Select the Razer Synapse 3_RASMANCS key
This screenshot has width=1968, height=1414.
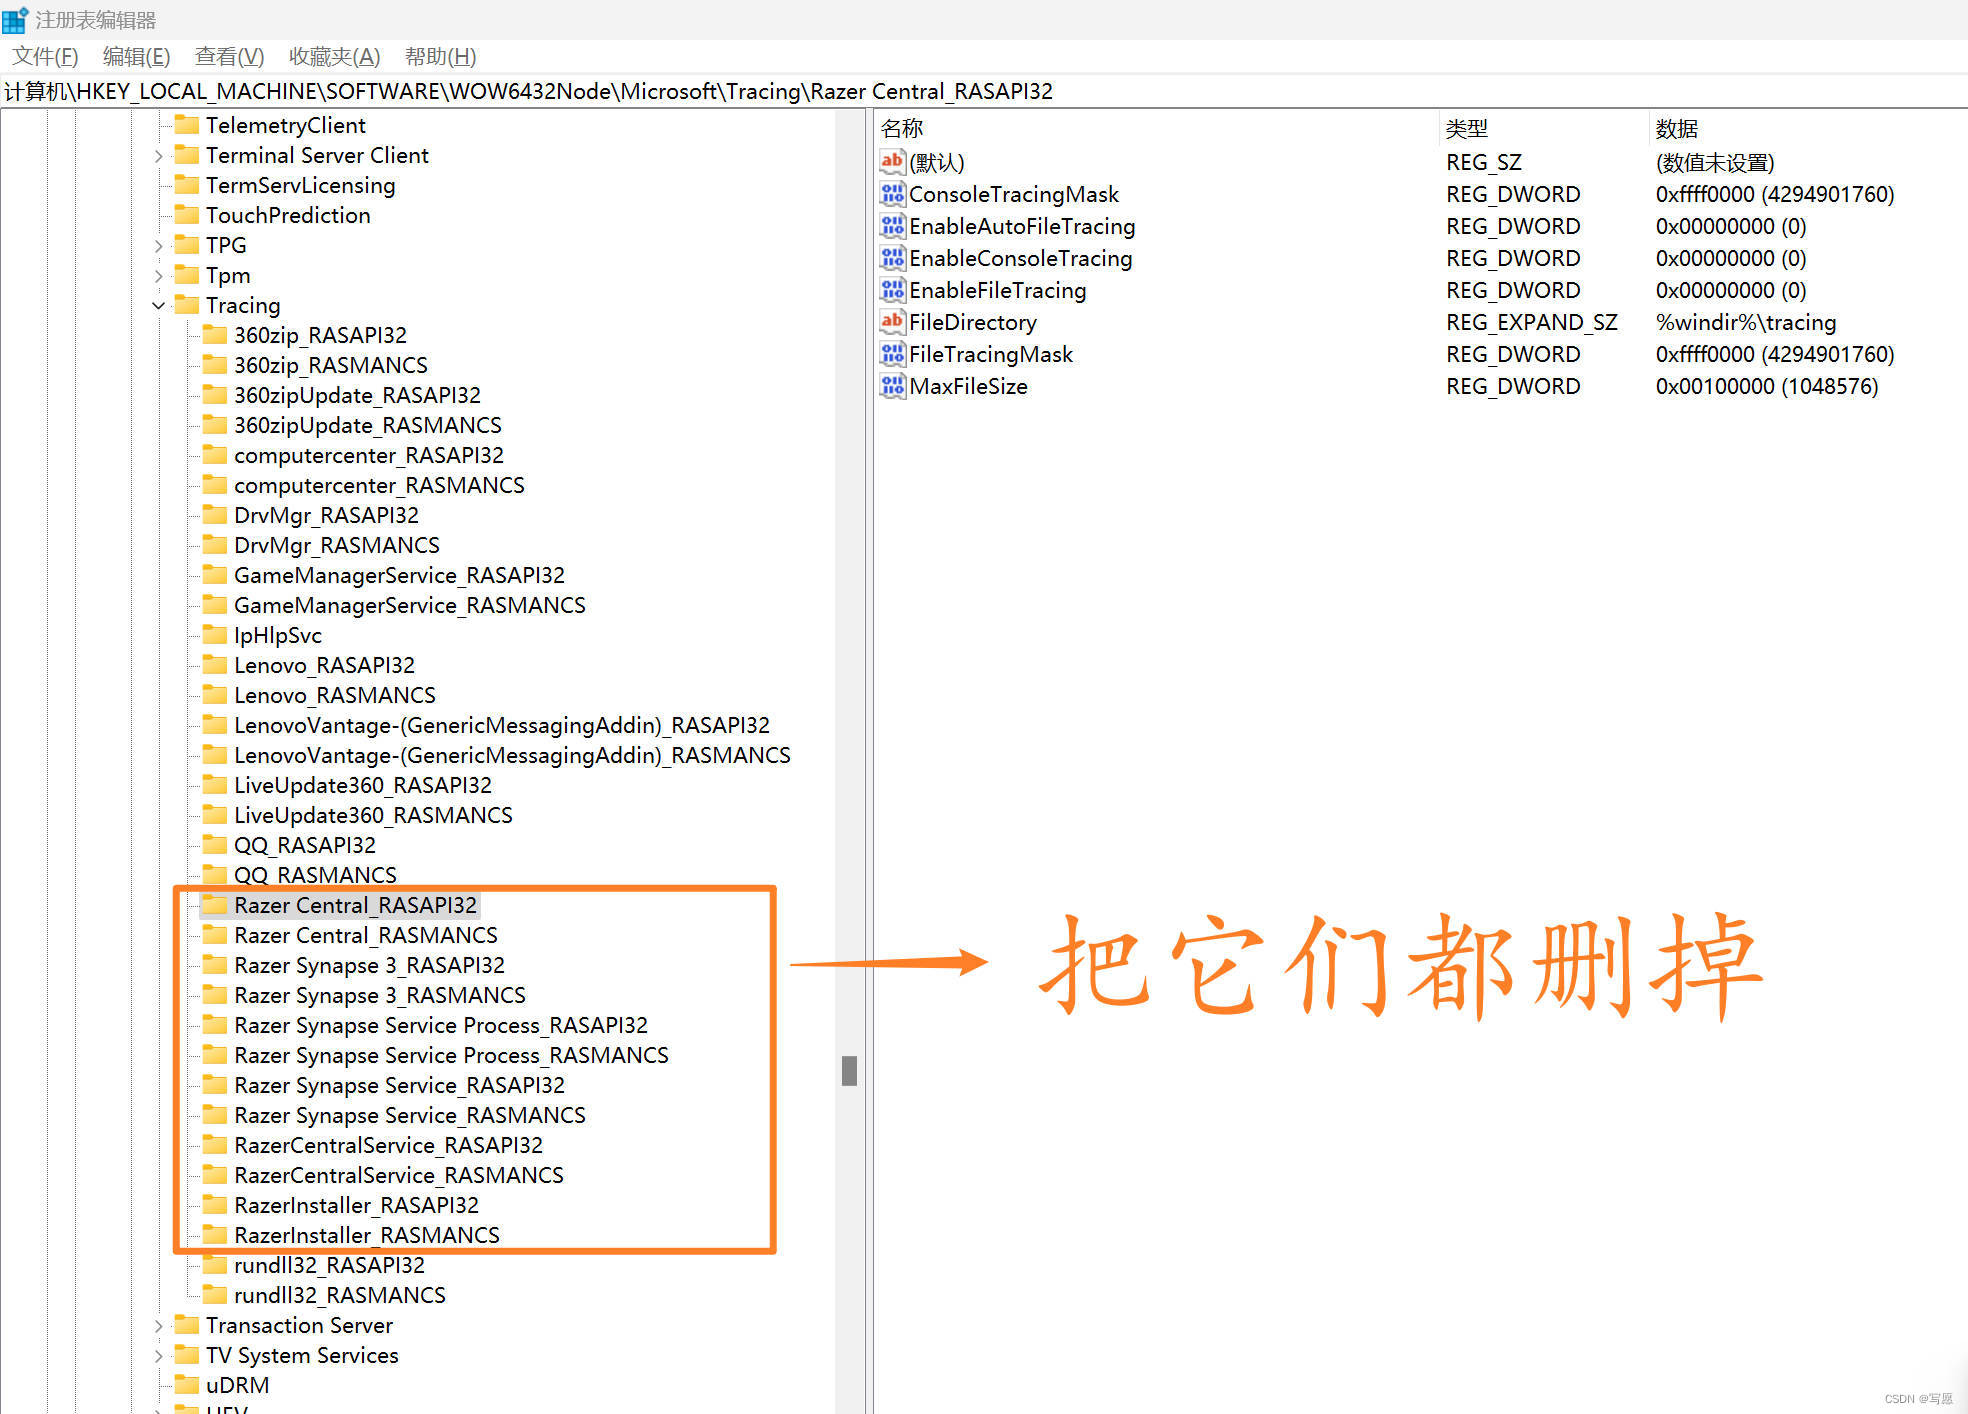coord(379,995)
